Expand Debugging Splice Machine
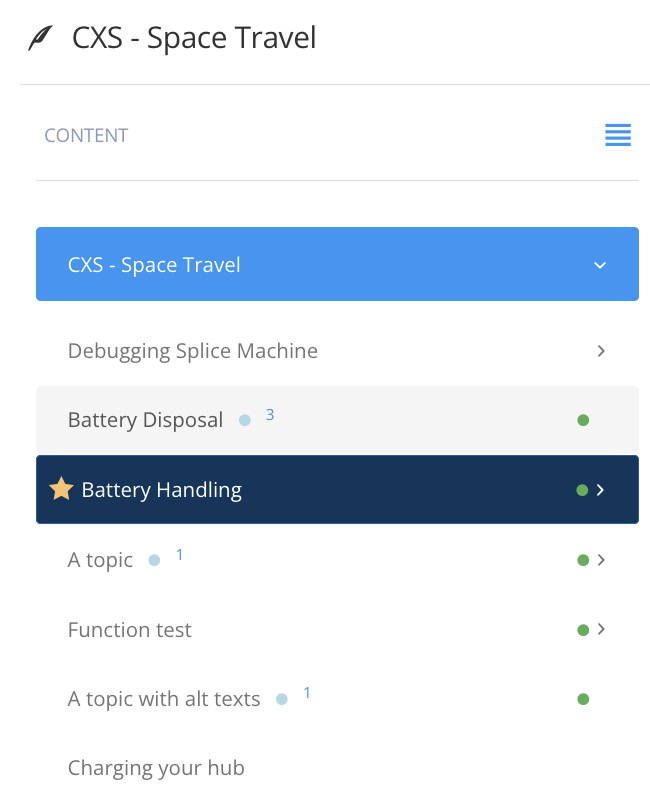This screenshot has width=650, height=802. [x=601, y=351]
